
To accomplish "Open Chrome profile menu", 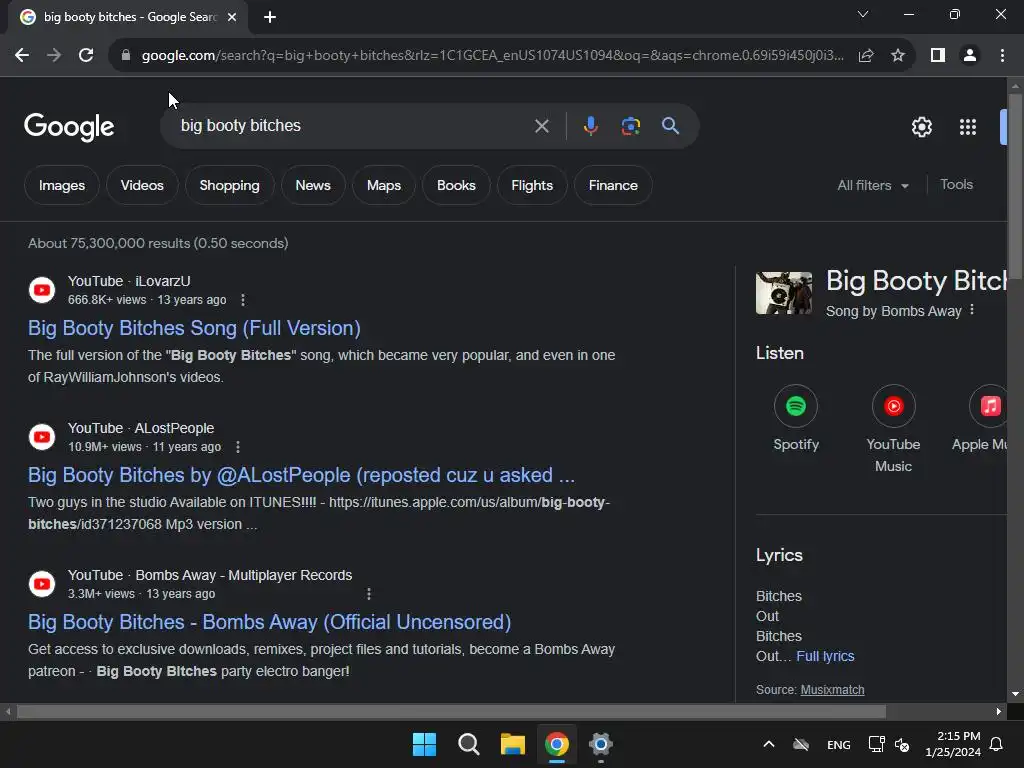I will coord(970,56).
